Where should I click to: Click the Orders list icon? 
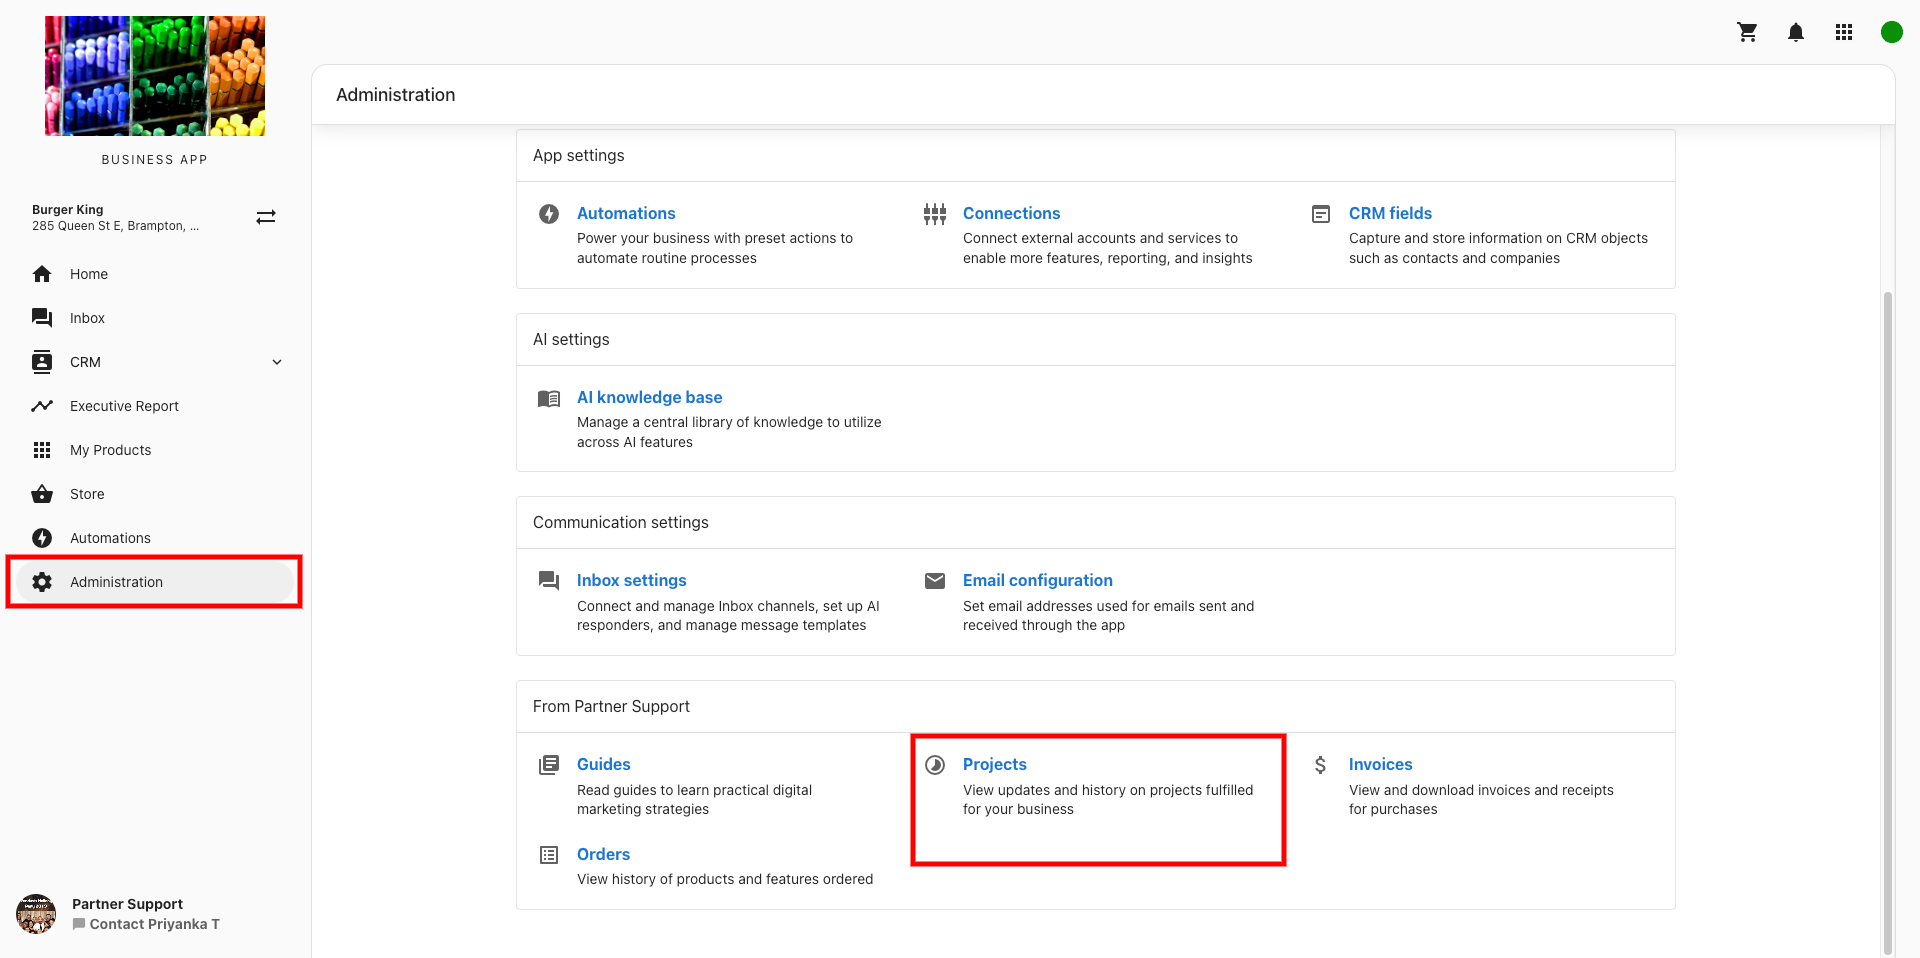(x=549, y=855)
